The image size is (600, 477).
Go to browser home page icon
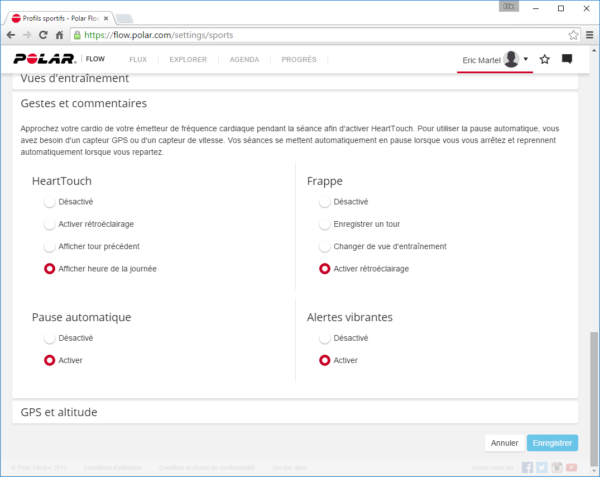tap(60, 34)
